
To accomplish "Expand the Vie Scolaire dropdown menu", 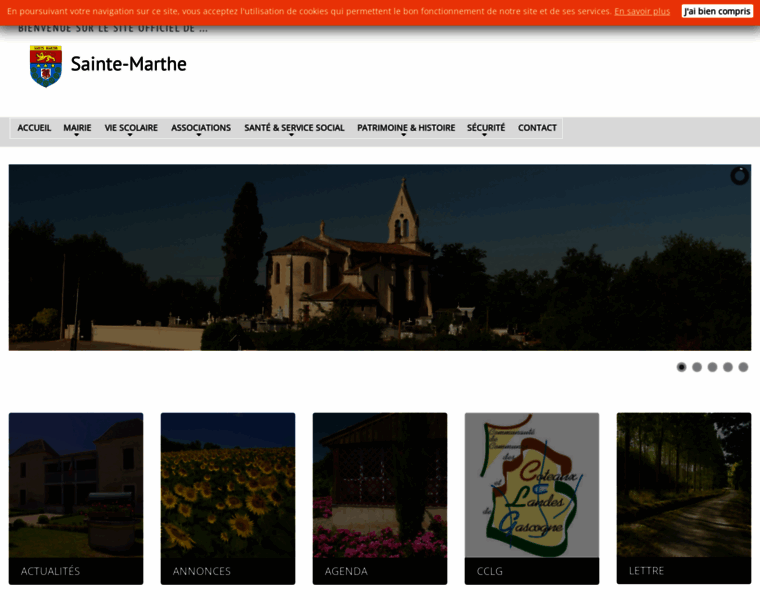I will [x=131, y=128].
